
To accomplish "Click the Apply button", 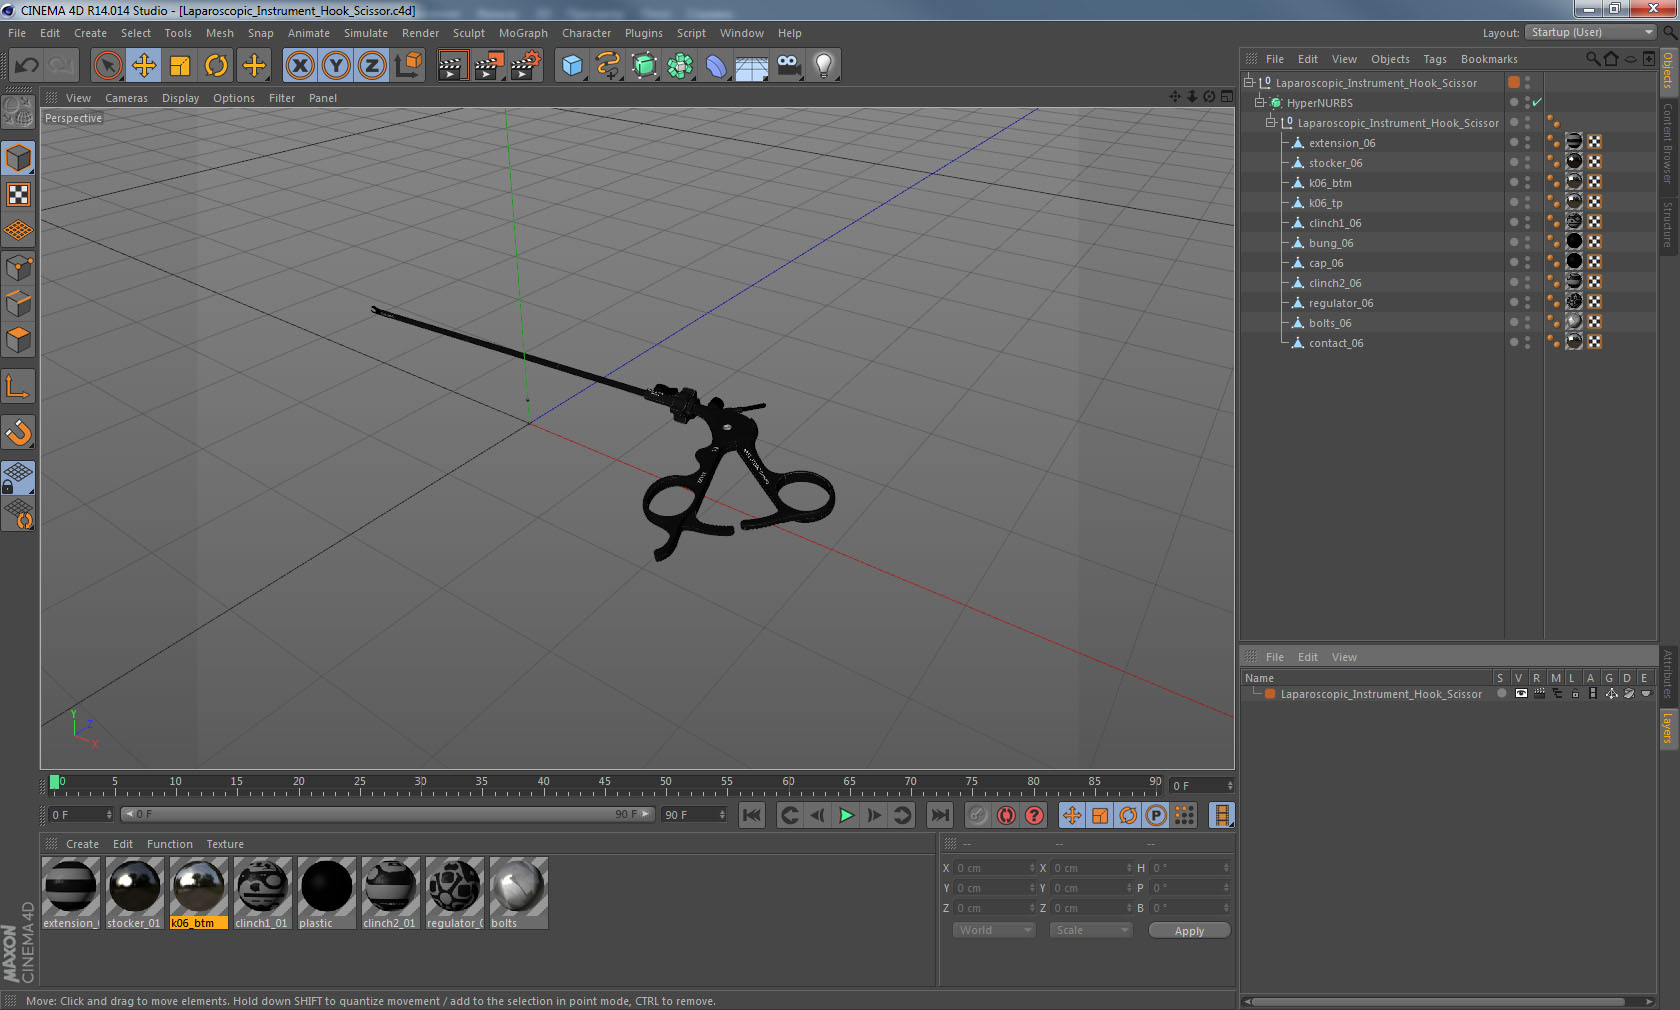I will [1189, 931].
